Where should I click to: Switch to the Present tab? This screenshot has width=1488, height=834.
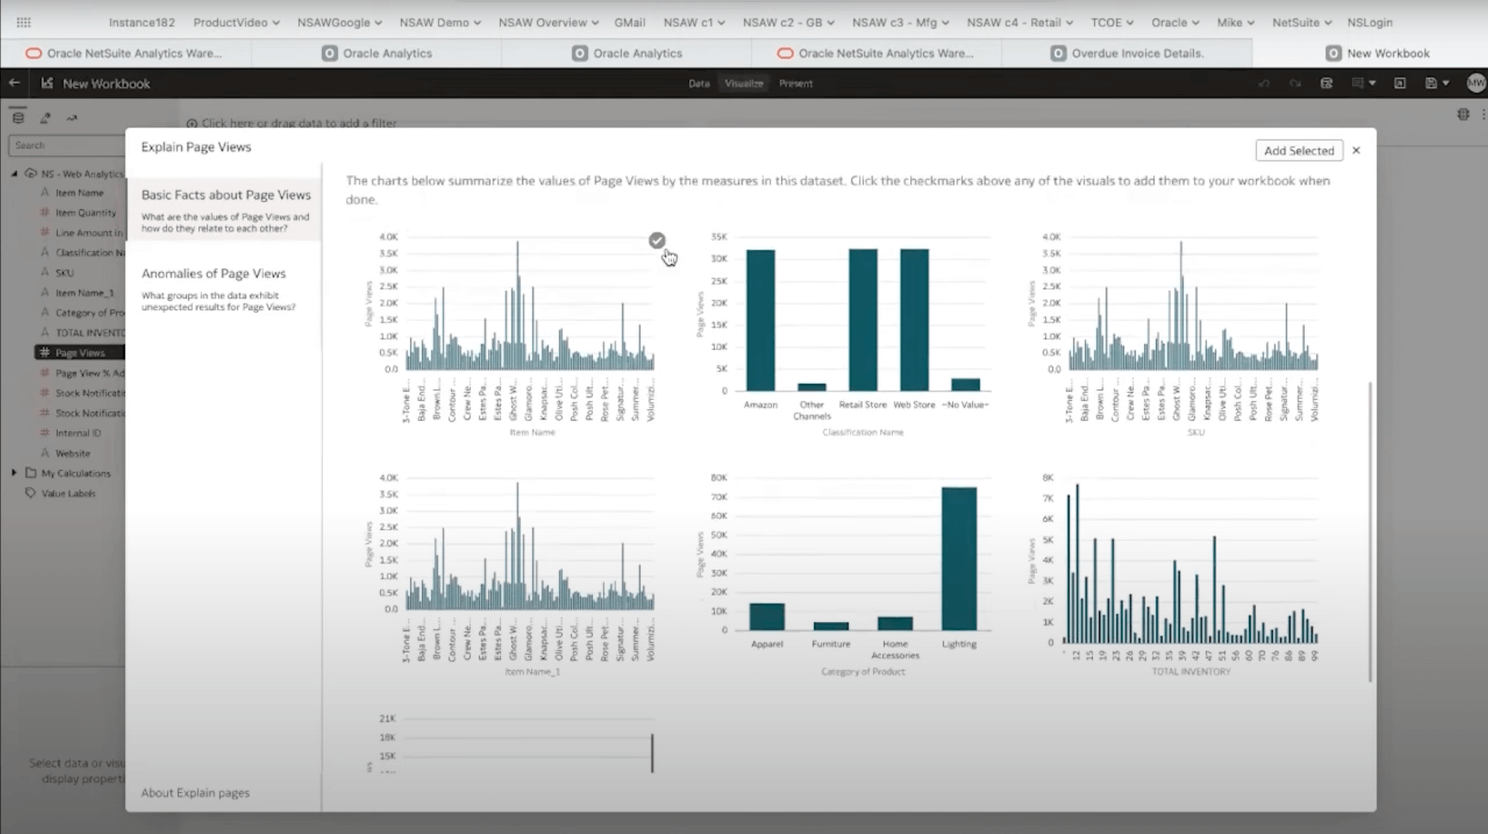796,83
